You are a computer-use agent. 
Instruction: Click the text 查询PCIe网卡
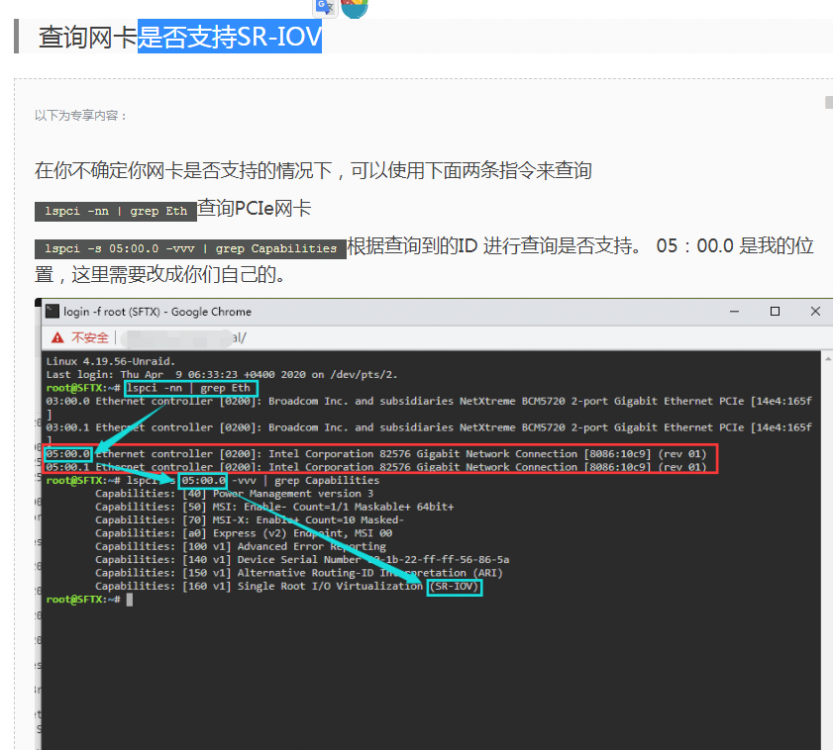click(x=254, y=208)
